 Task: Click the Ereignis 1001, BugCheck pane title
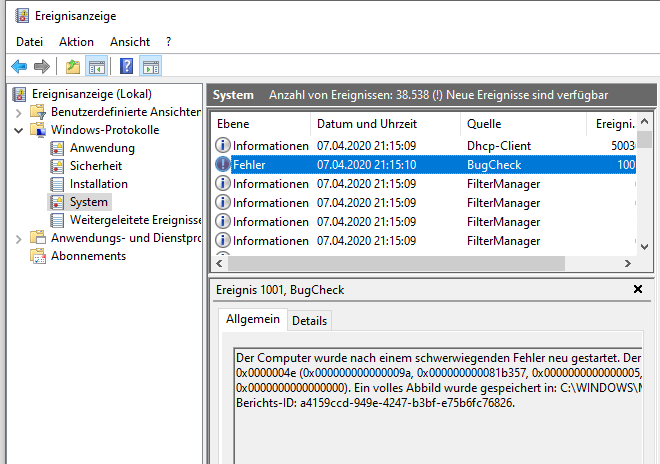(x=280, y=290)
